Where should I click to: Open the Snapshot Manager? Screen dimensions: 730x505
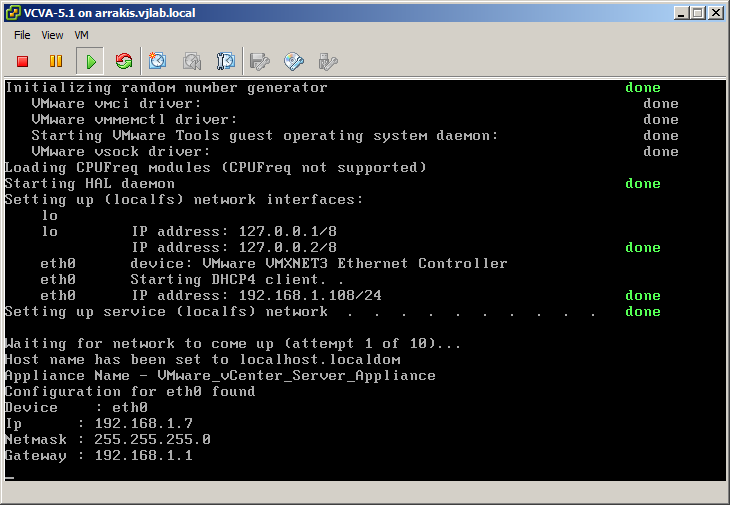(x=226, y=62)
